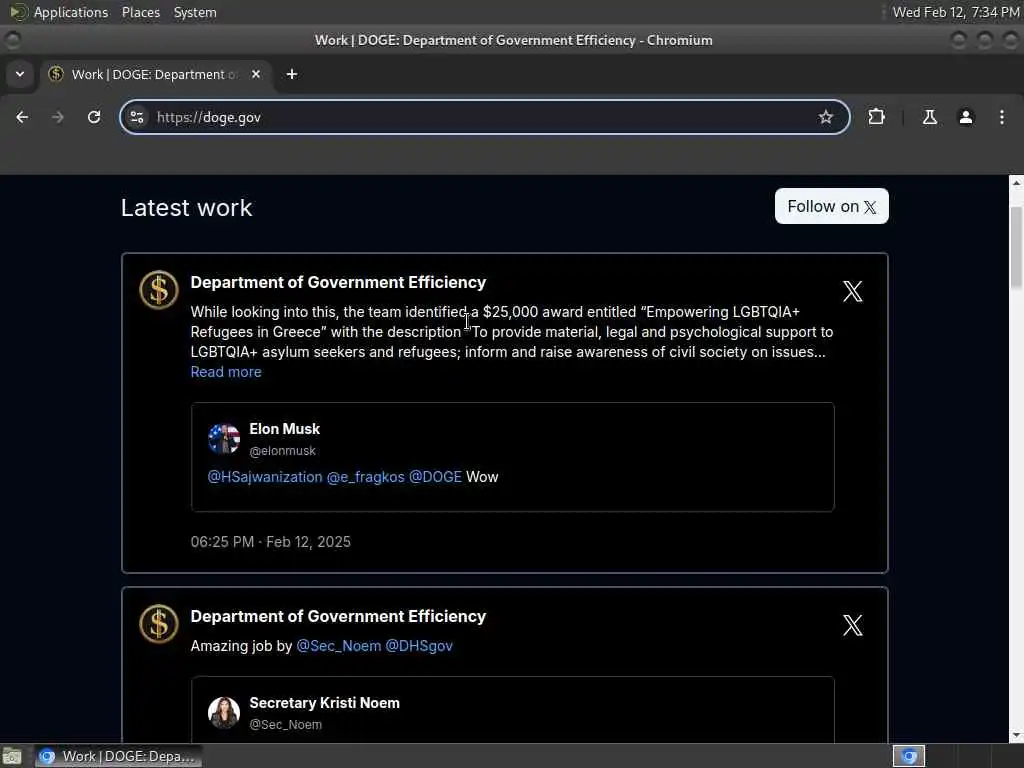
Task: Open X logo on LGBTQIA+ award post
Action: pyautogui.click(x=852, y=291)
